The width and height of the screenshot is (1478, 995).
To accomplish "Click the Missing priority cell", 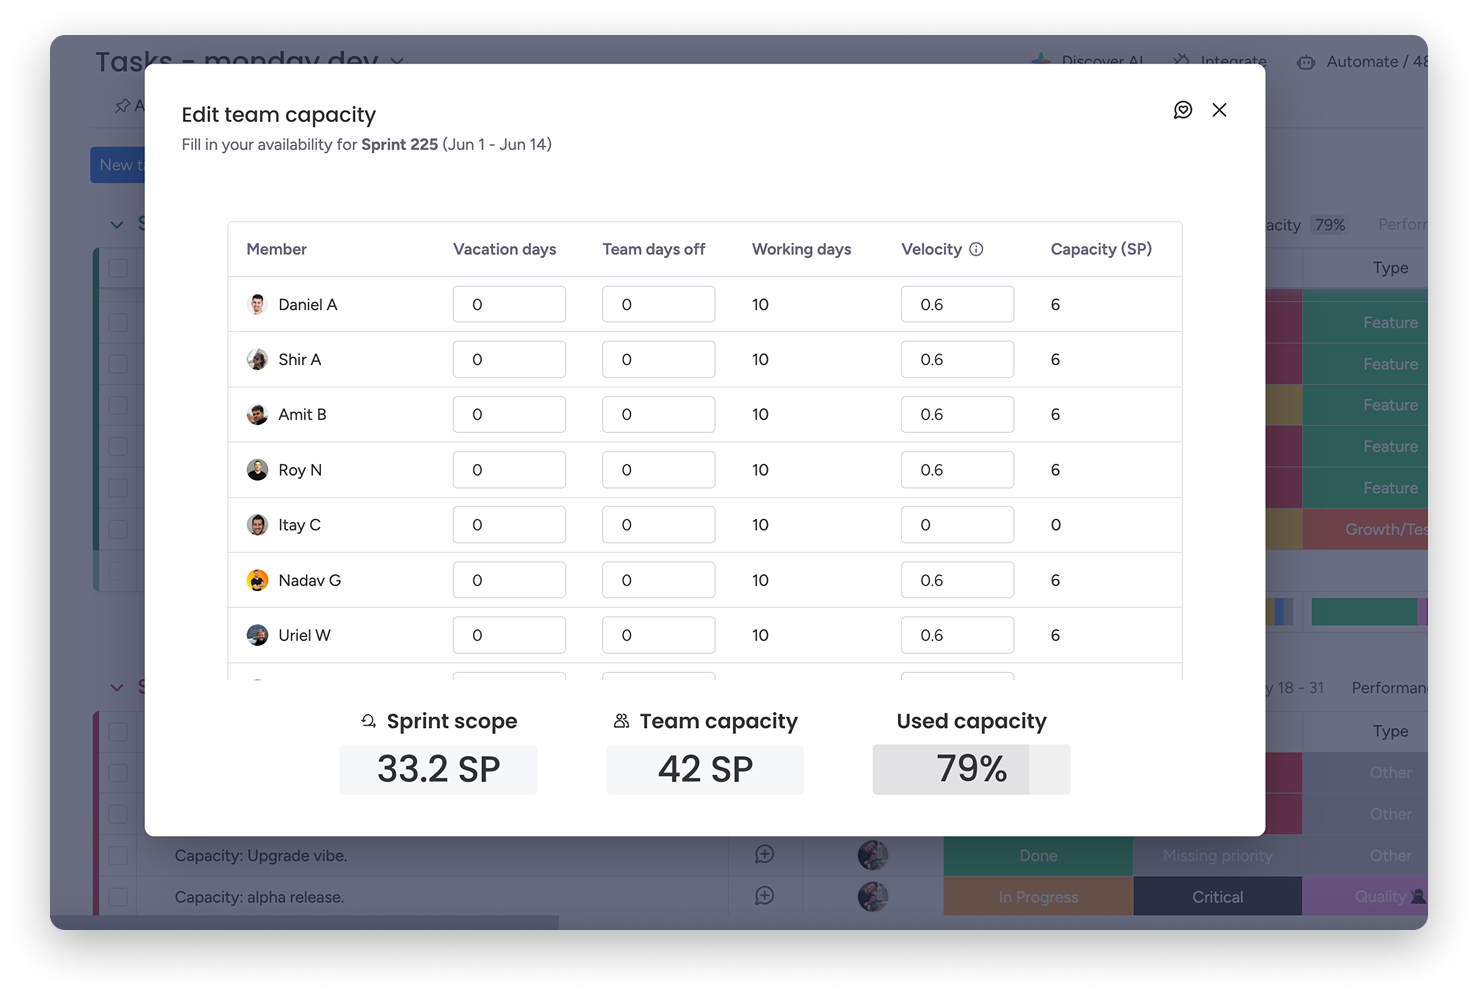I will point(1217,856).
